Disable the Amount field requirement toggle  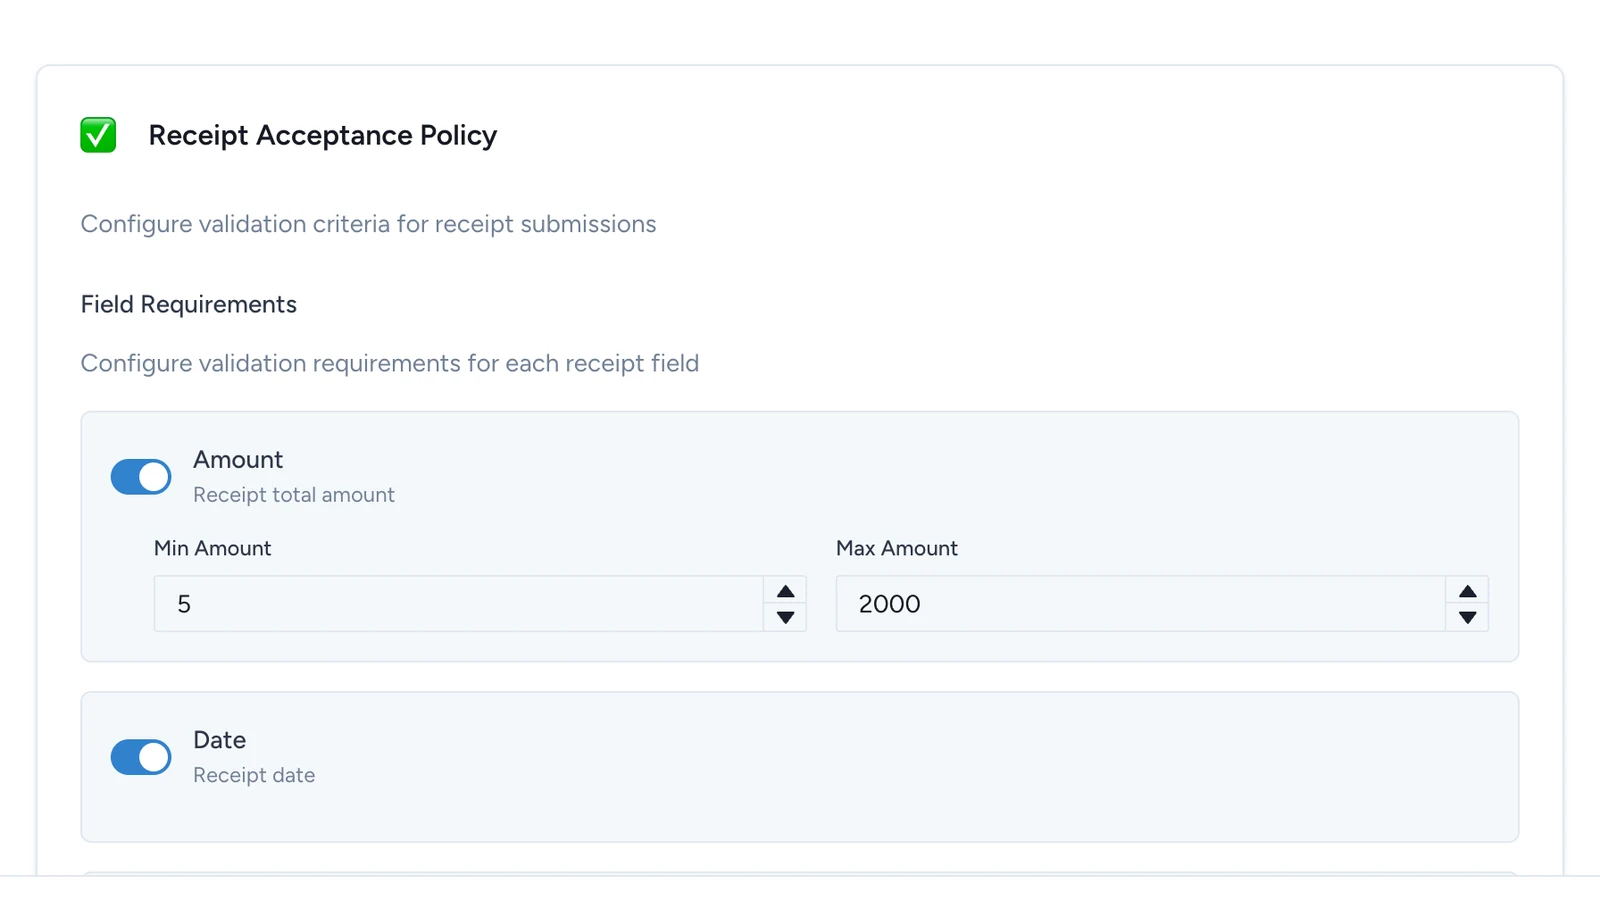pyautogui.click(x=141, y=477)
